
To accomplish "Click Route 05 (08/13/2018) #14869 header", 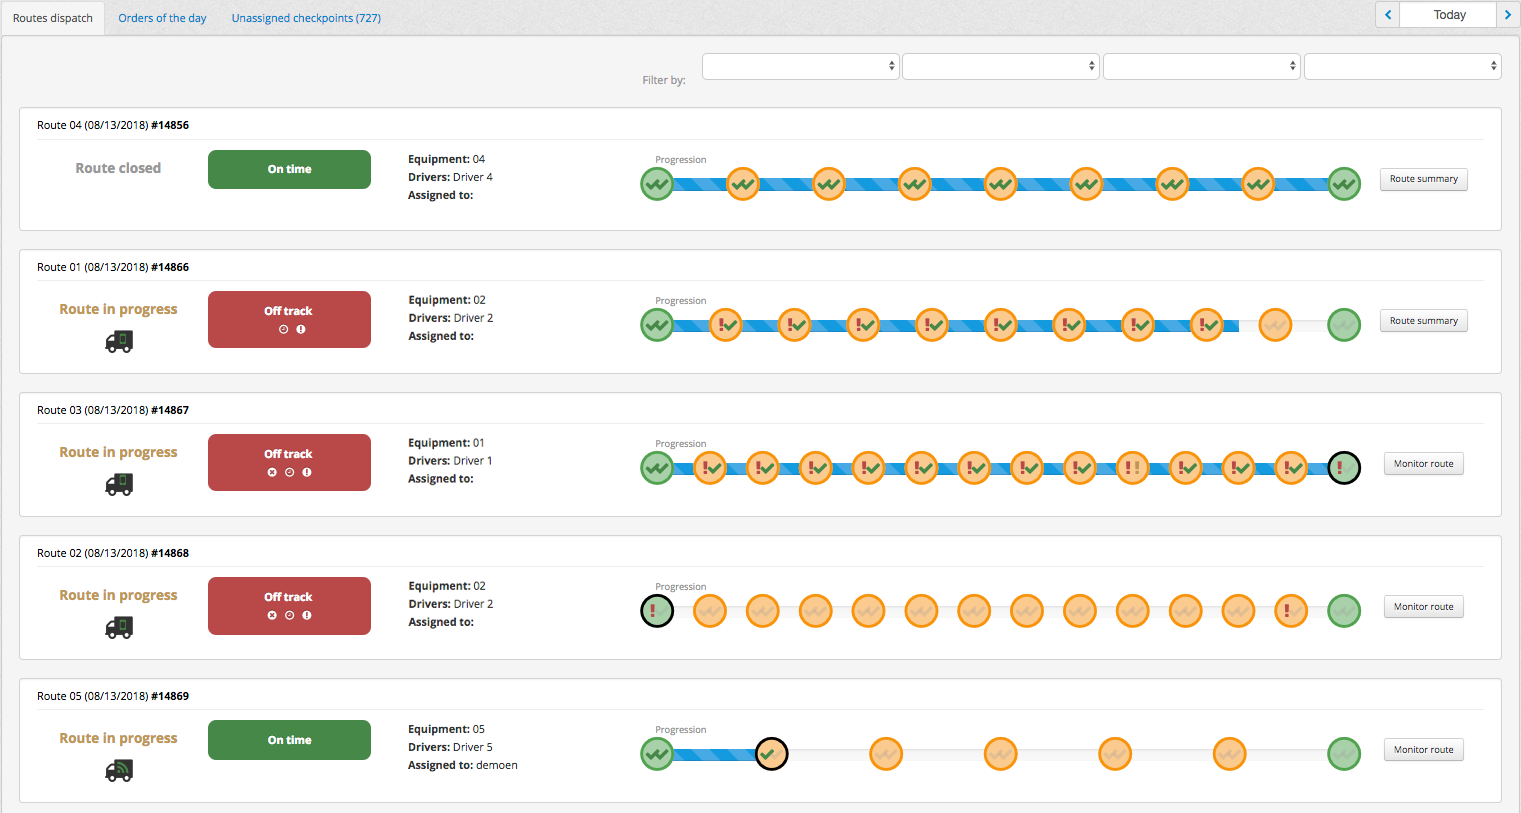I will 113,696.
